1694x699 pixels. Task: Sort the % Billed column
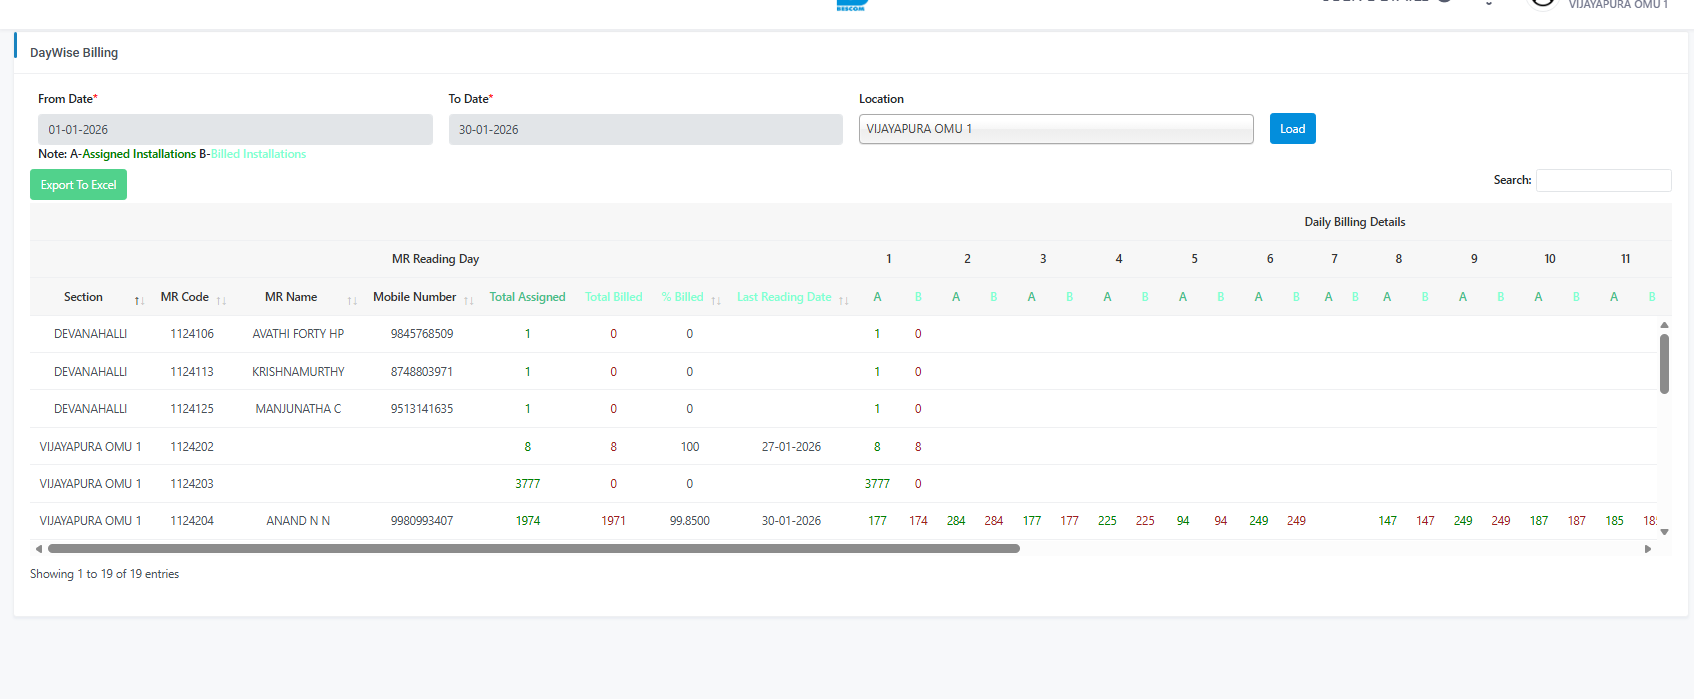[716, 300]
